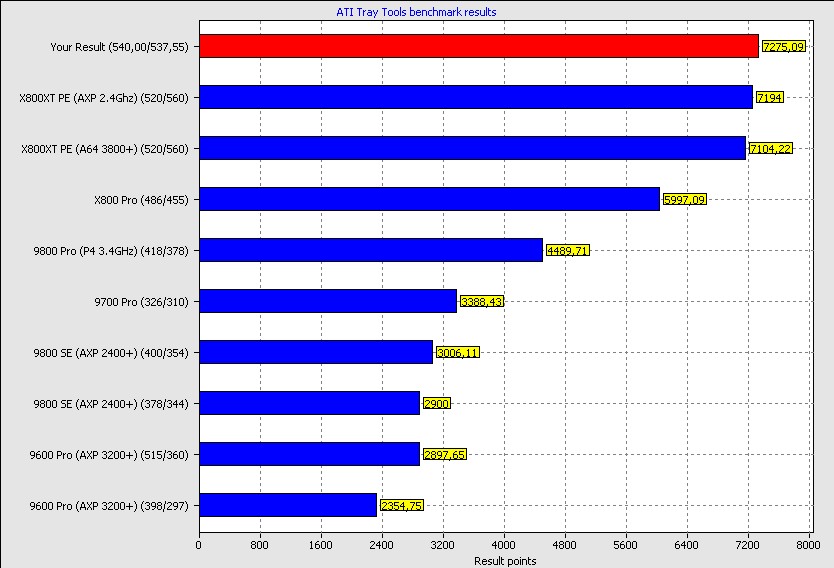Click the 7104,22 value label
Image resolution: width=834 pixels, height=568 pixels.
point(771,149)
